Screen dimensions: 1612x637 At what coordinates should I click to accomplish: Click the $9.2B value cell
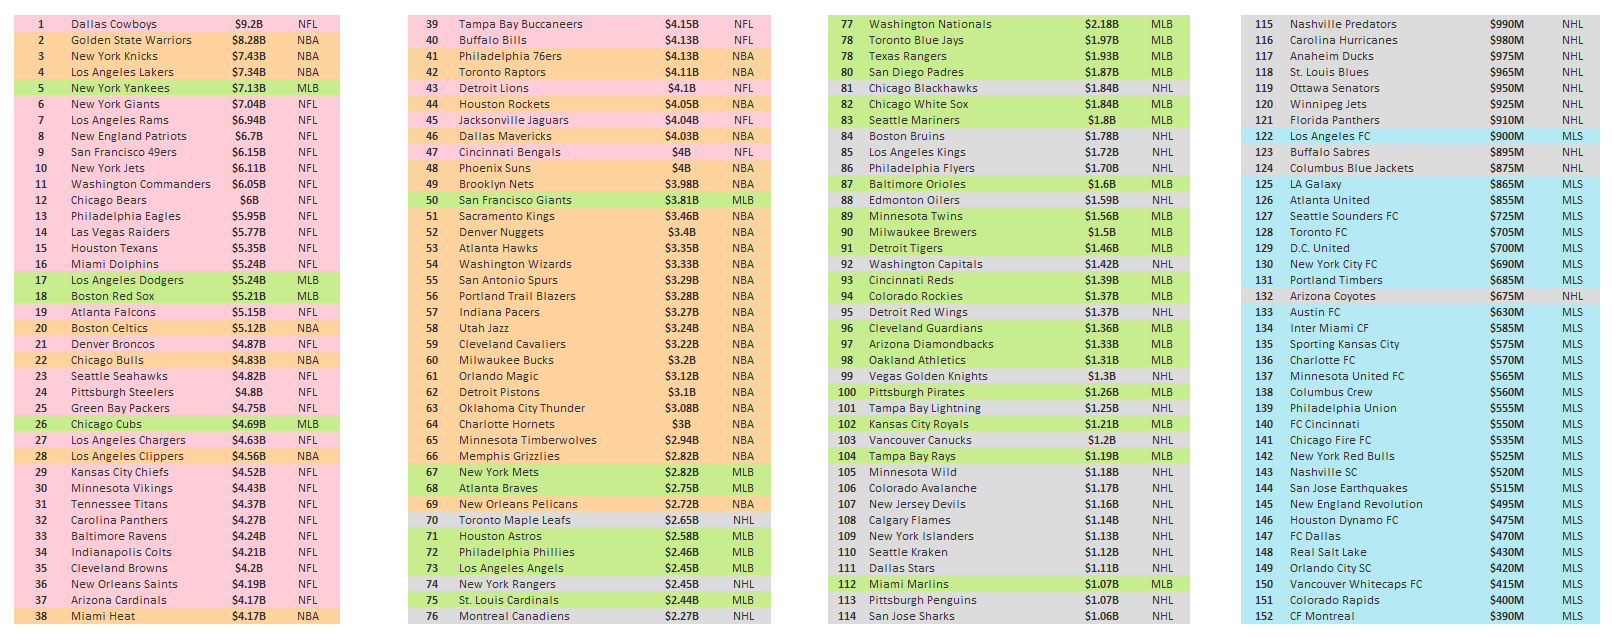[x=249, y=24]
